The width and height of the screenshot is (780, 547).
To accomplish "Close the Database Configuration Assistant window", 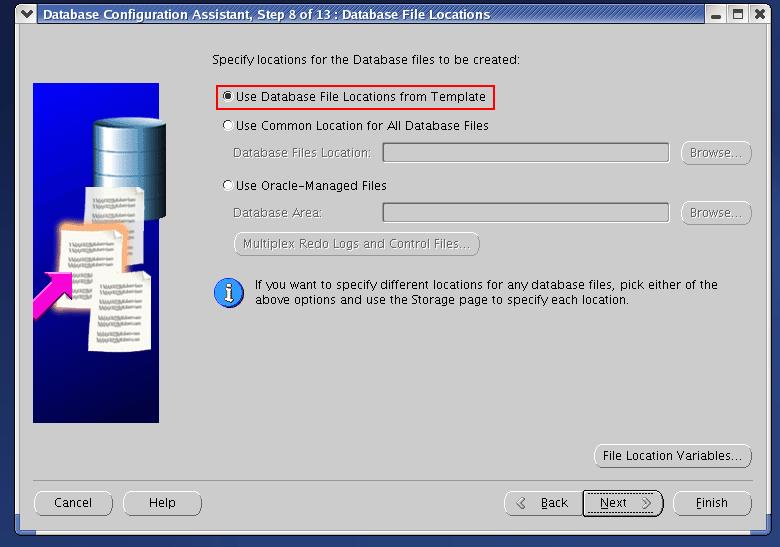I will [x=759, y=14].
